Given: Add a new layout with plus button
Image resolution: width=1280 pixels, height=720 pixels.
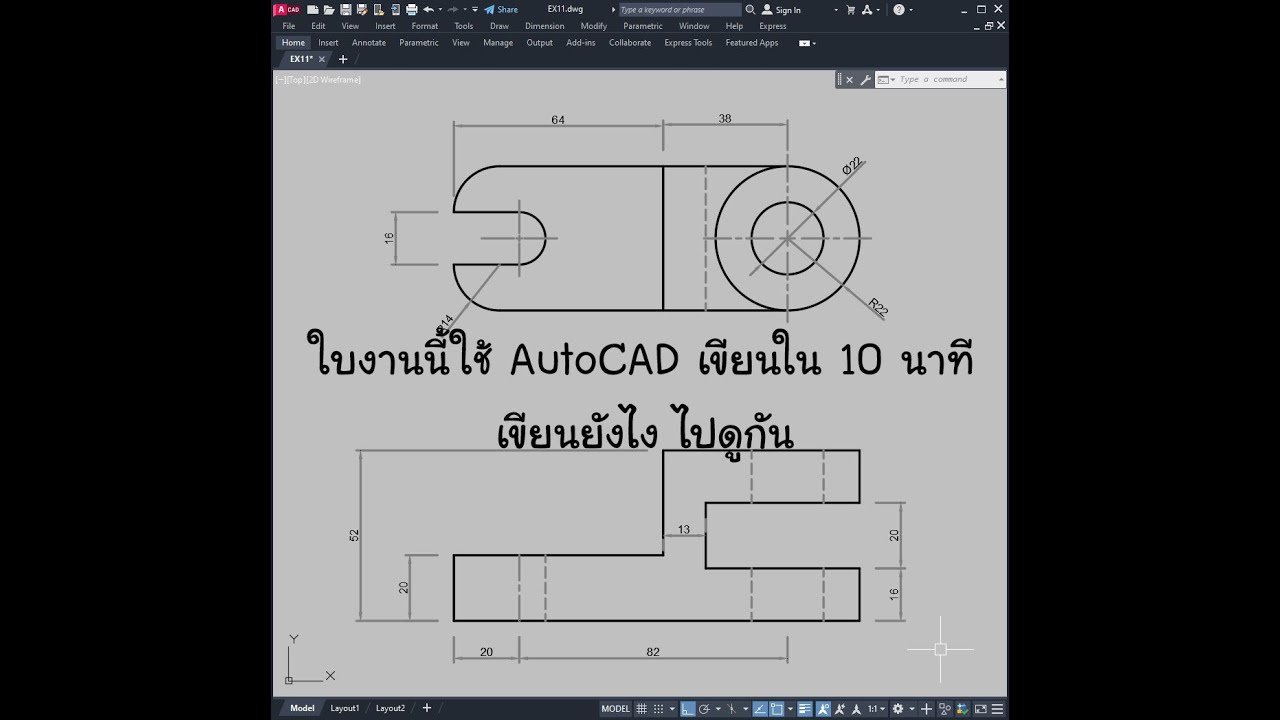Looking at the screenshot, I should (x=427, y=708).
